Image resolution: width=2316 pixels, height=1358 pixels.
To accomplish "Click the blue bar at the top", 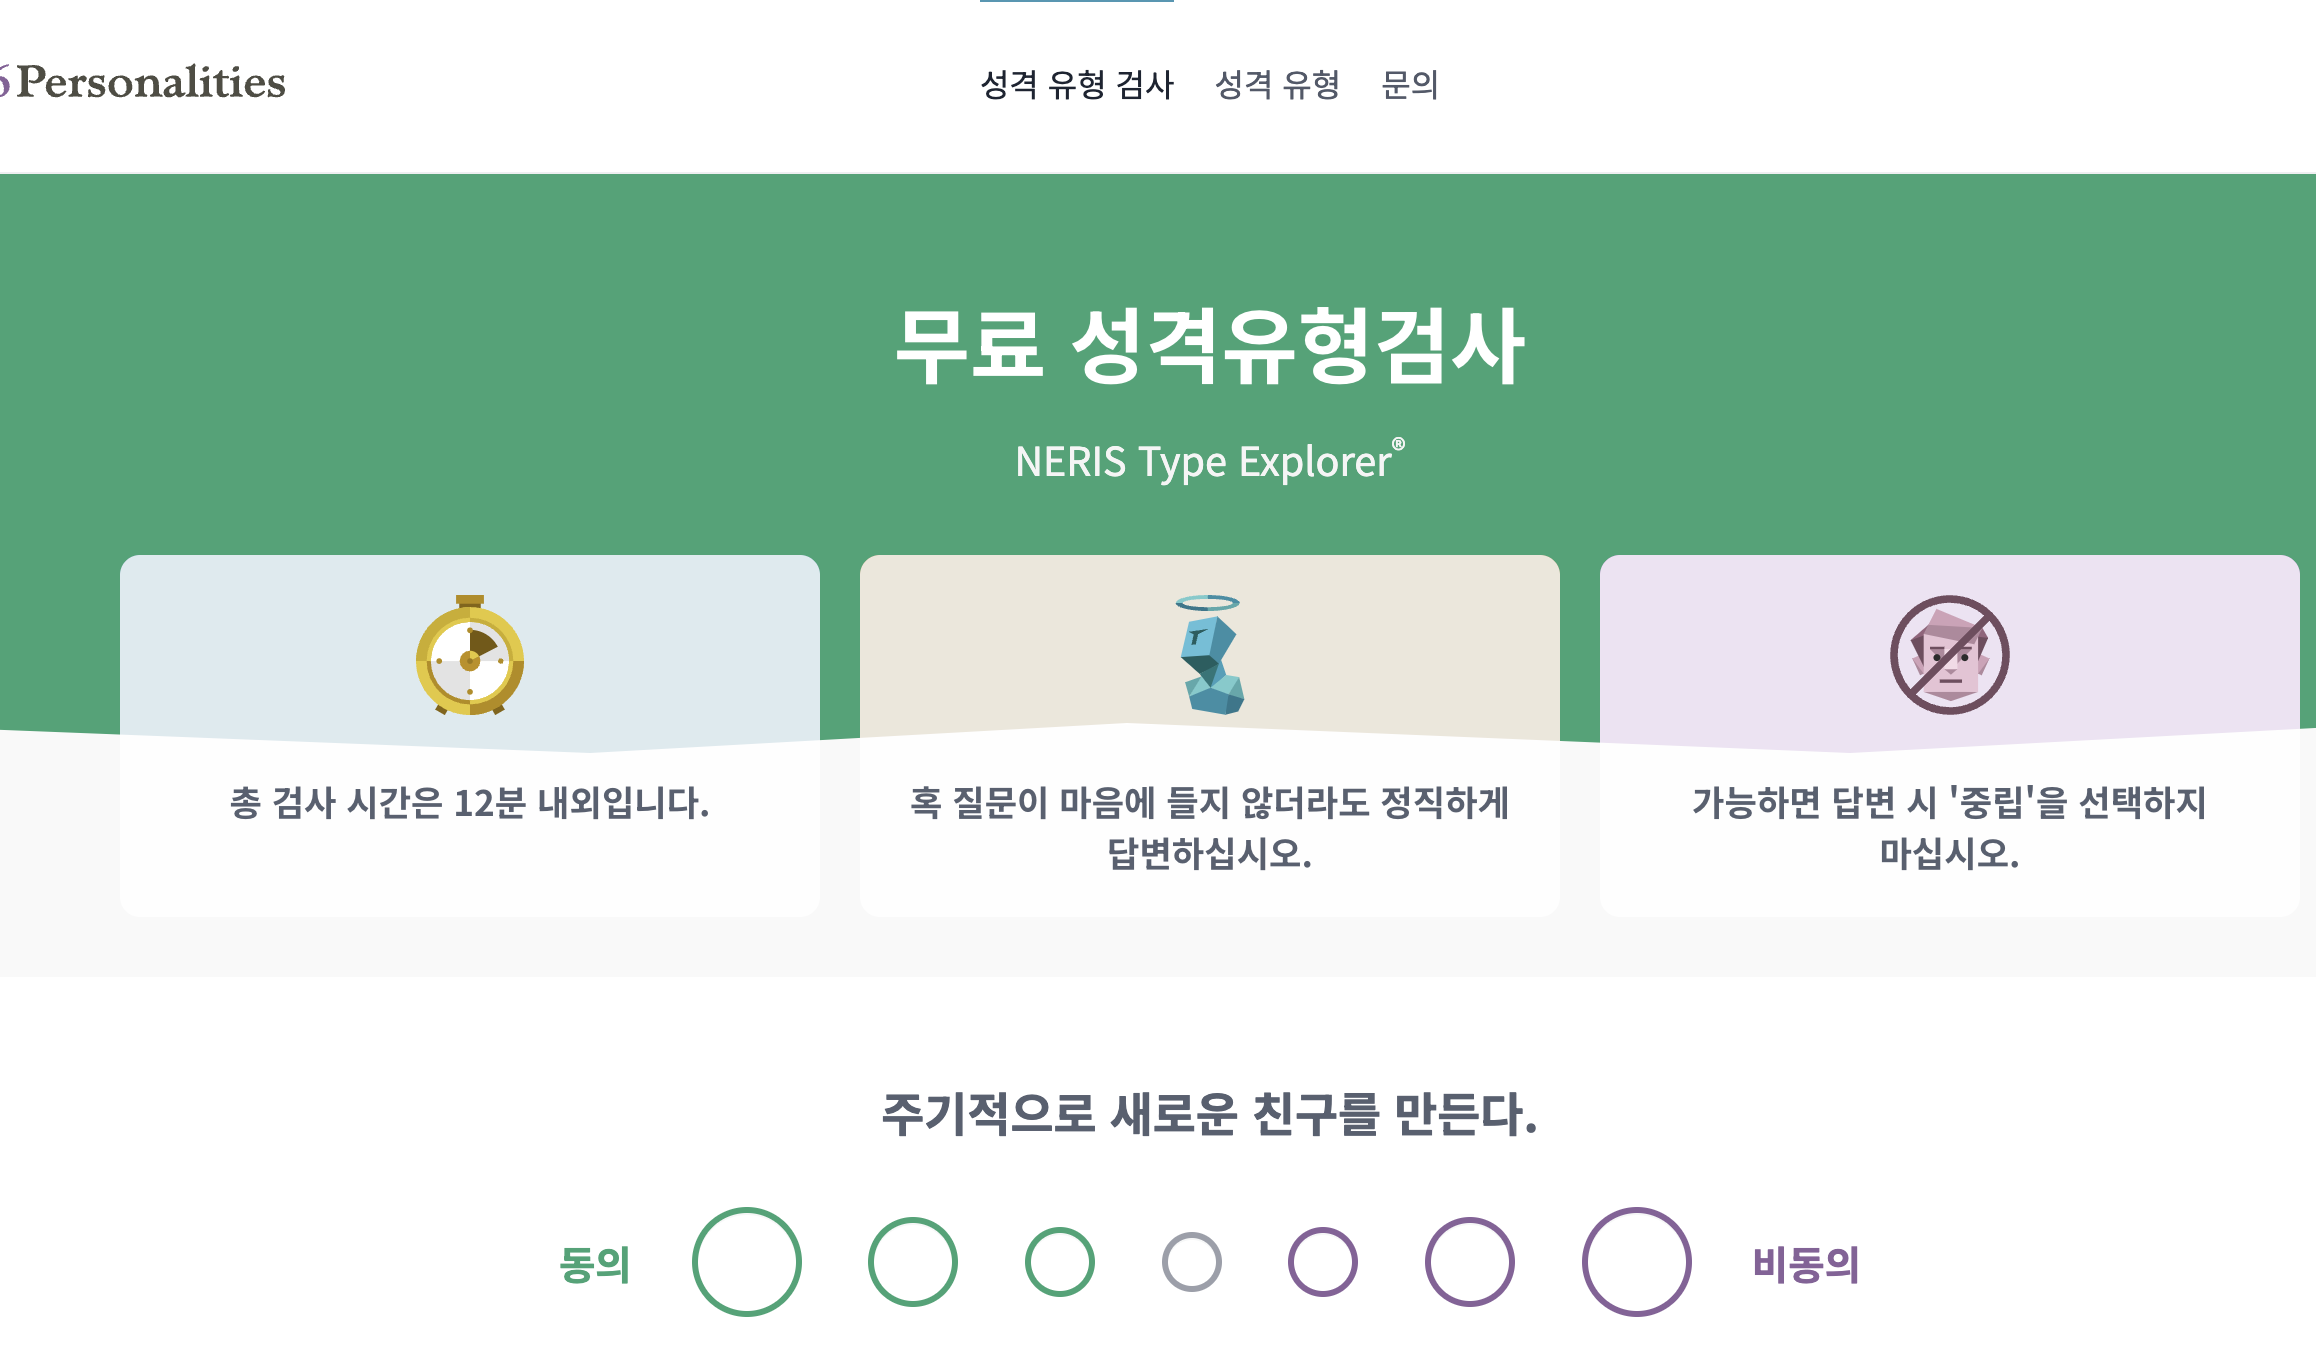I will pos(1076,4).
